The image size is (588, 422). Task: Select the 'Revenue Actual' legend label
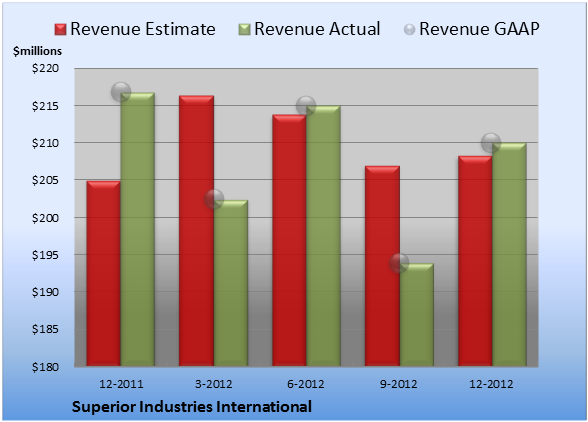click(317, 29)
